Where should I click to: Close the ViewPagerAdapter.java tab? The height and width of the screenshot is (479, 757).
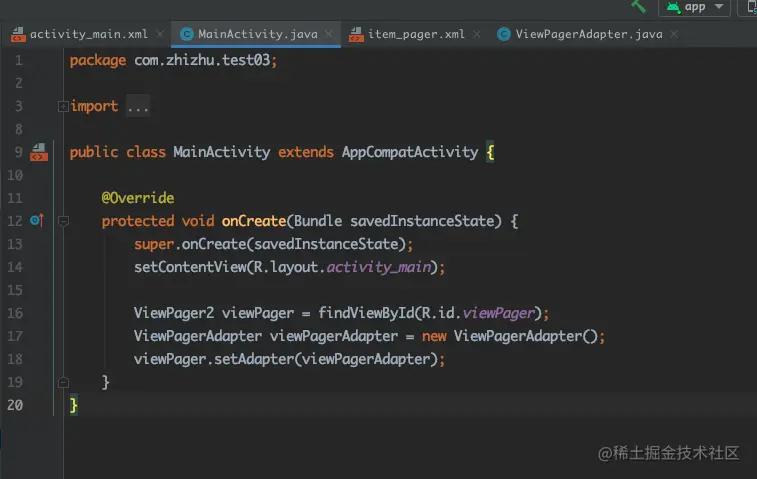coord(674,34)
